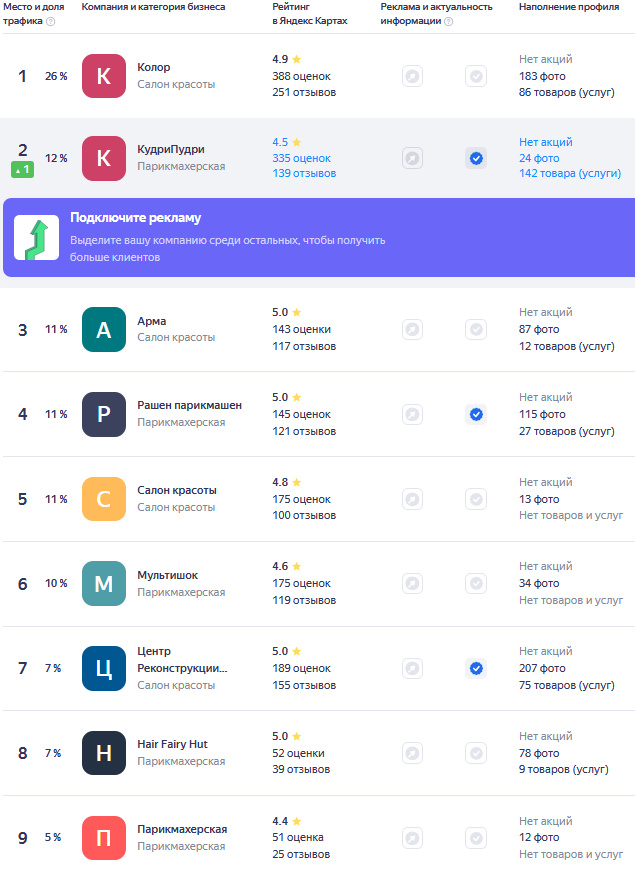The width and height of the screenshot is (635, 875).
Task: Select the company name Рашен парикмашен
Action: [x=190, y=406]
